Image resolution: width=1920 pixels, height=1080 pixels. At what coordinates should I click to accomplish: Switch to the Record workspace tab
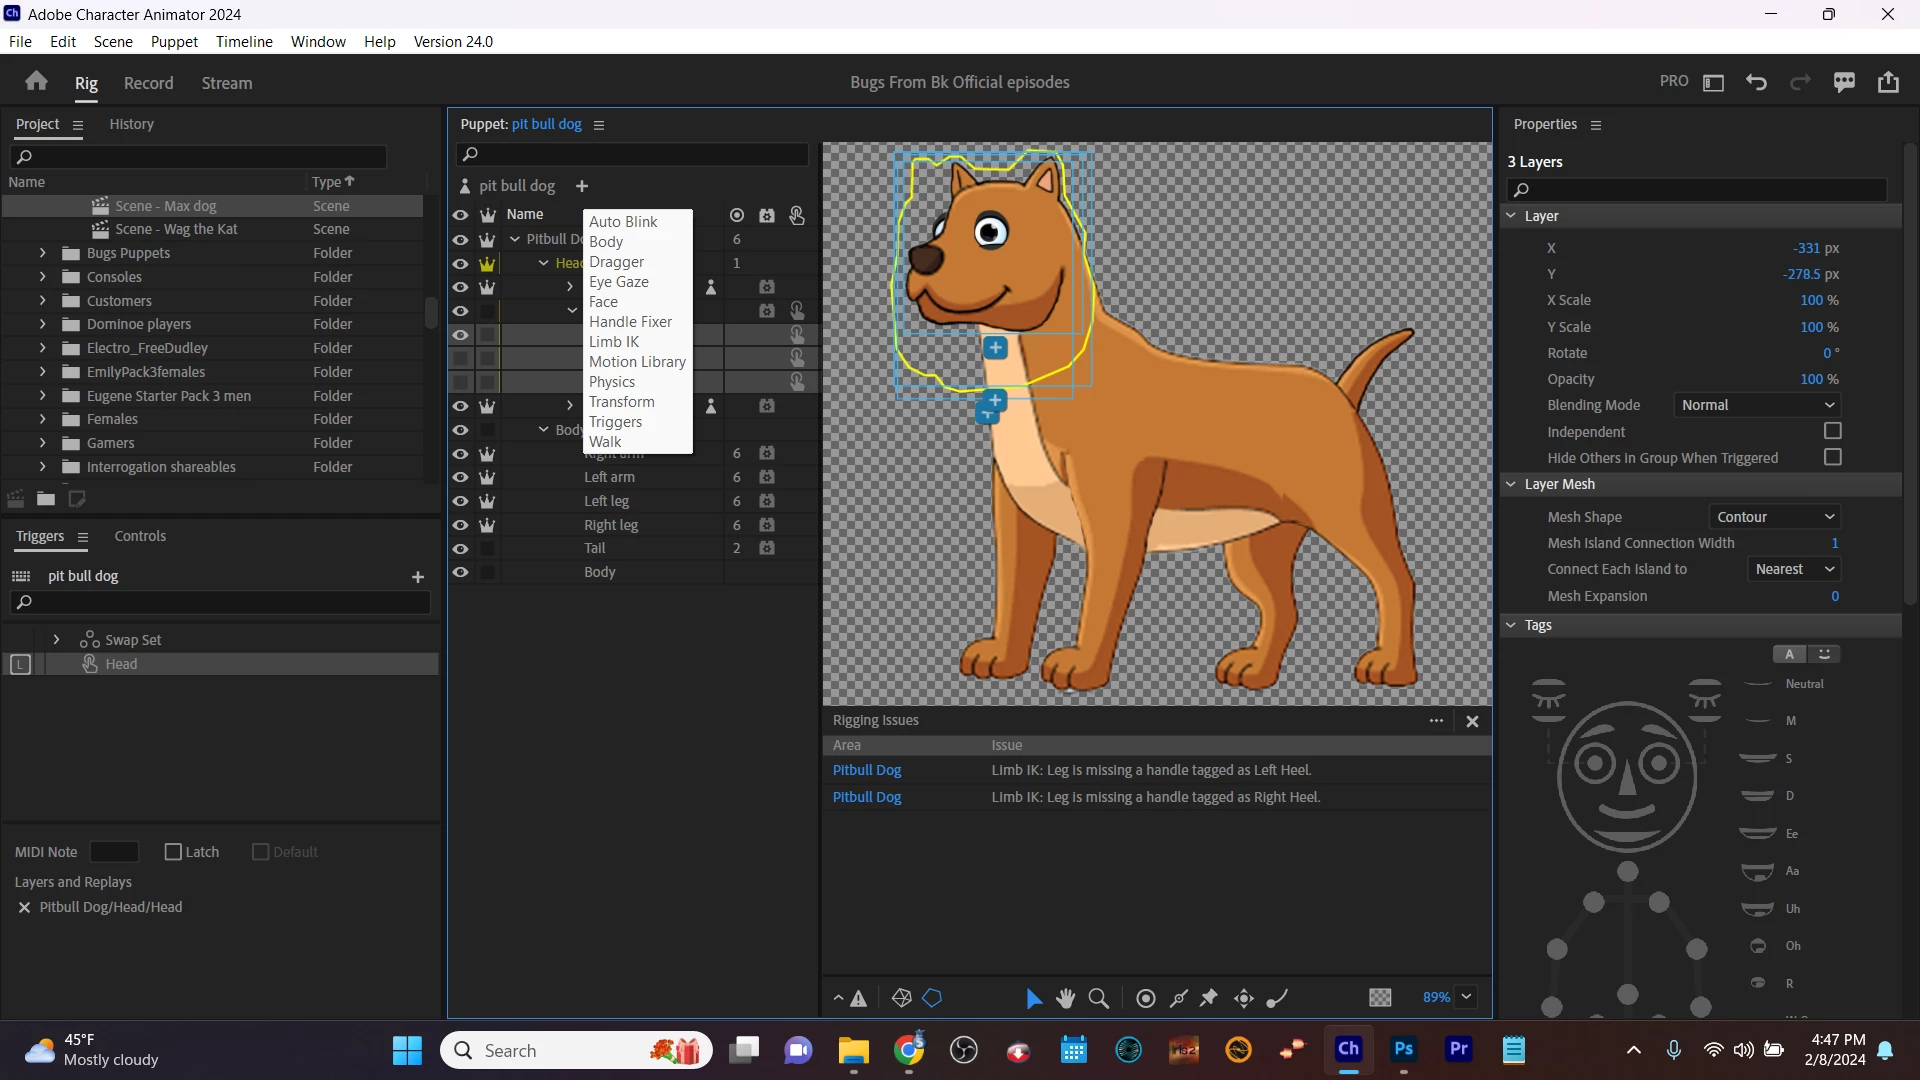point(148,83)
